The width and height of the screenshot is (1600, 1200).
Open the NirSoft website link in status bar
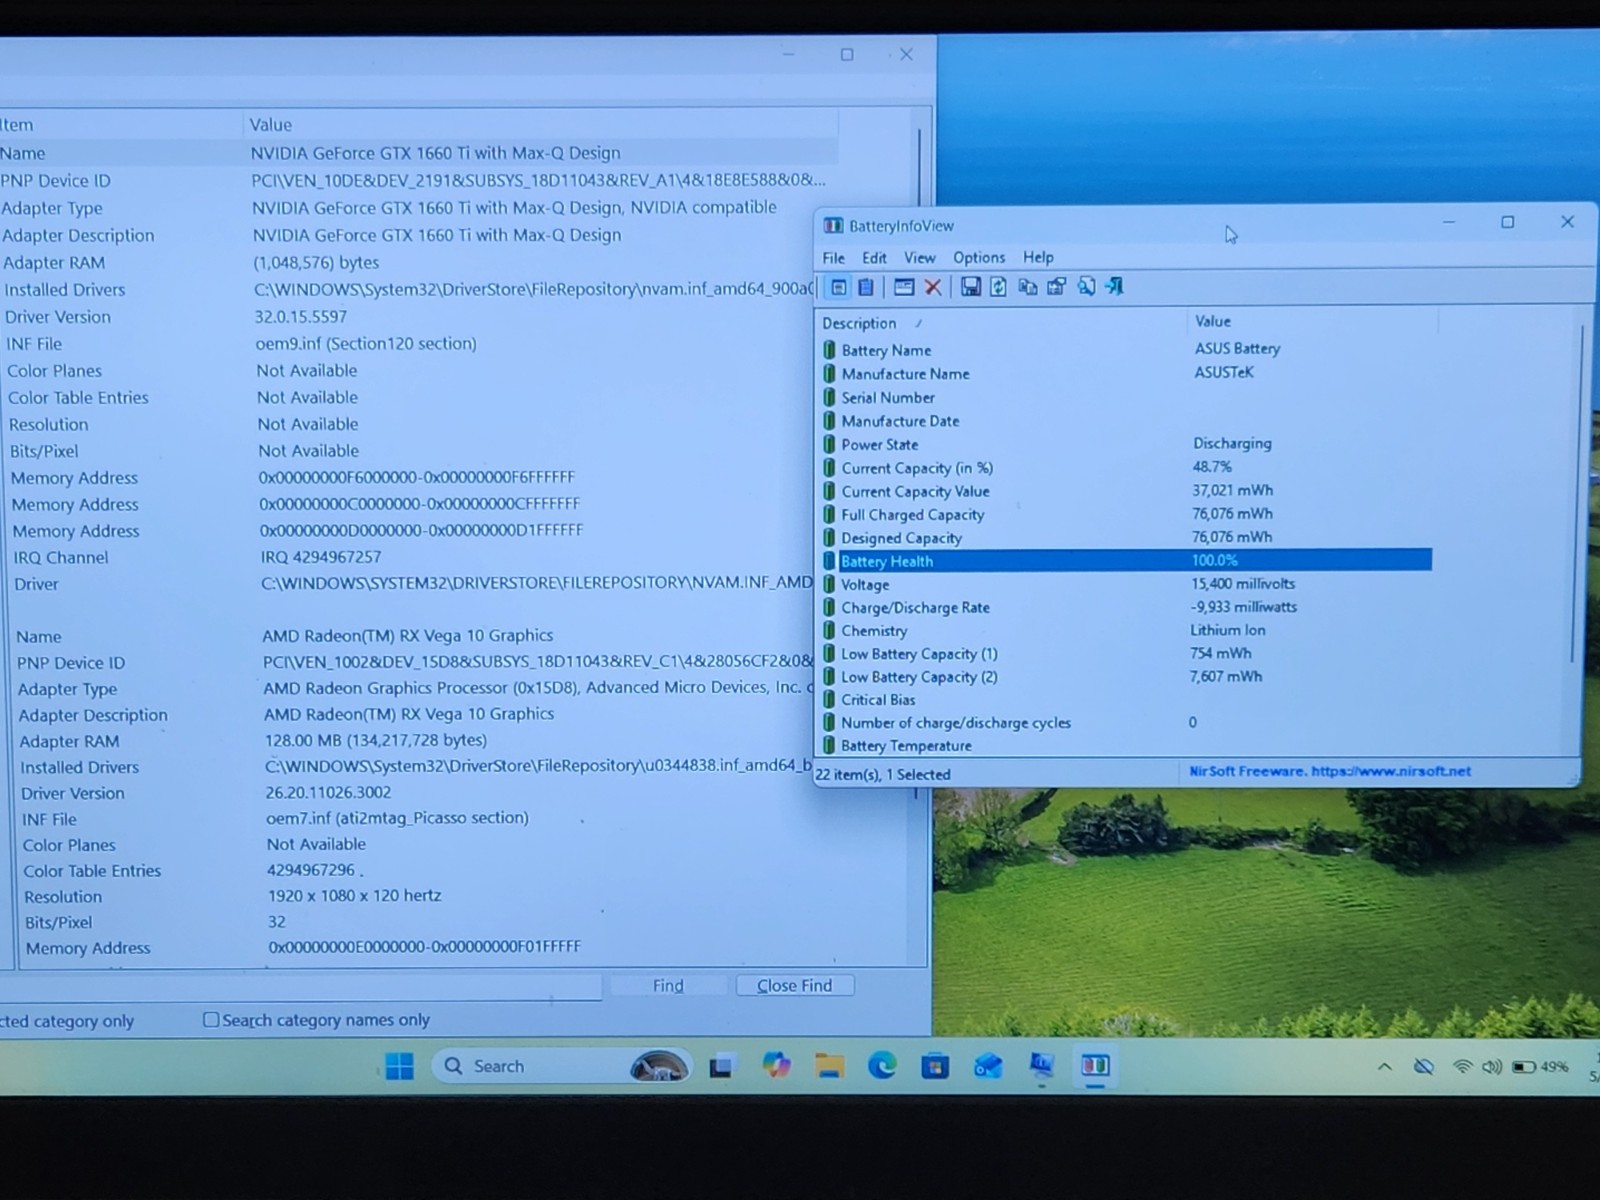tap(1329, 771)
